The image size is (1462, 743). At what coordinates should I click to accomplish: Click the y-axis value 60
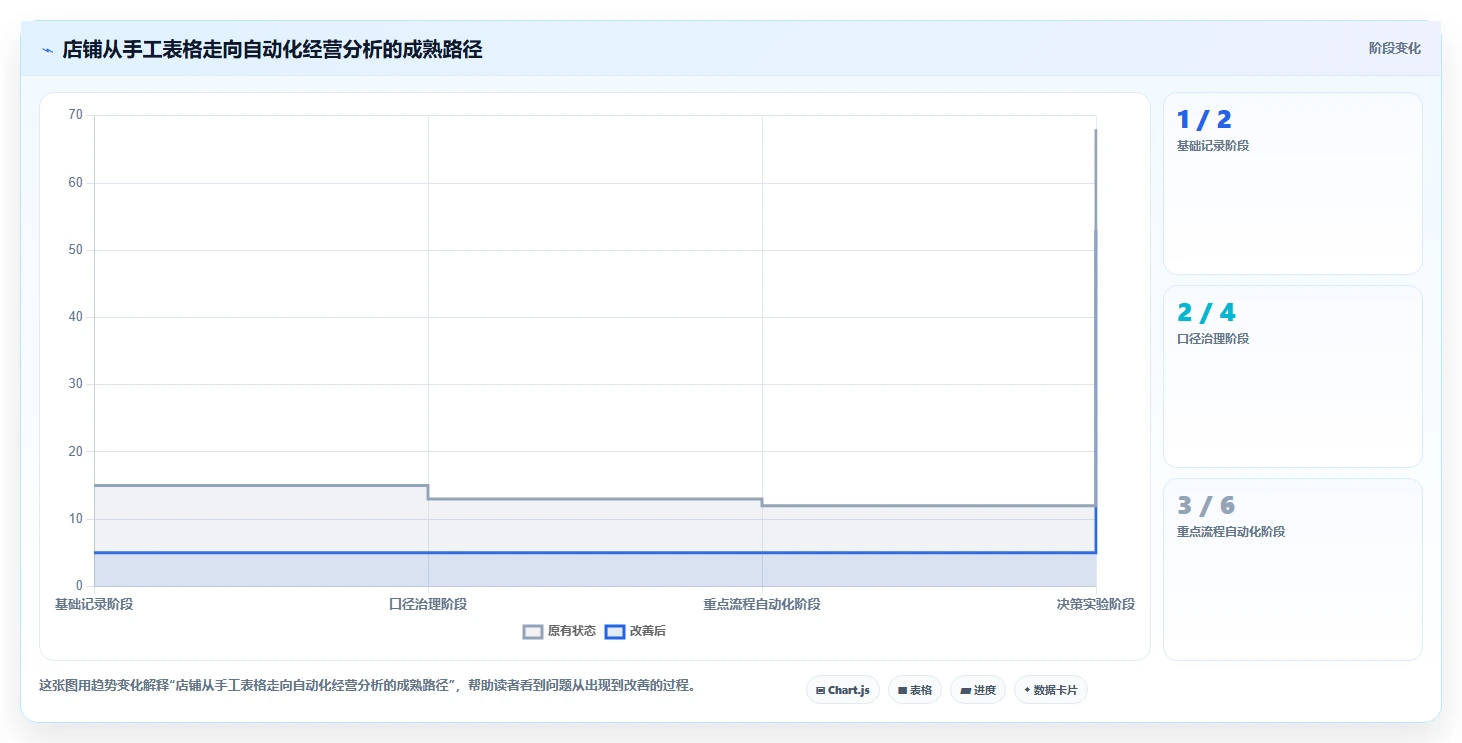point(76,183)
